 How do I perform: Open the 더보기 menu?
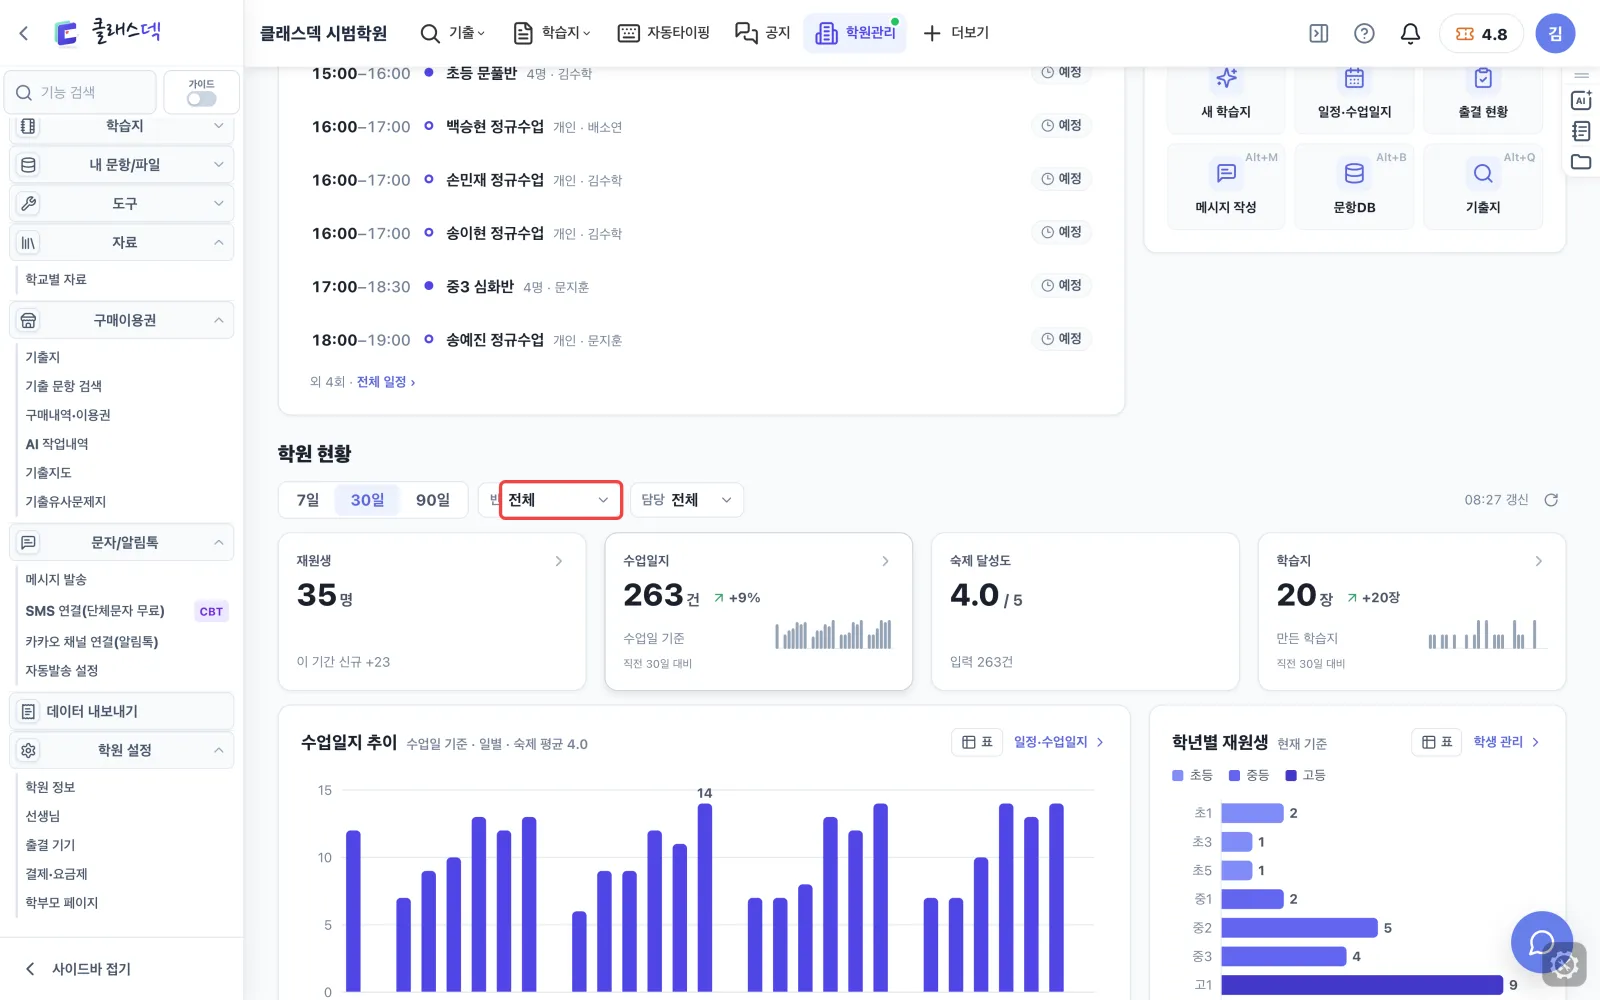[x=956, y=33]
